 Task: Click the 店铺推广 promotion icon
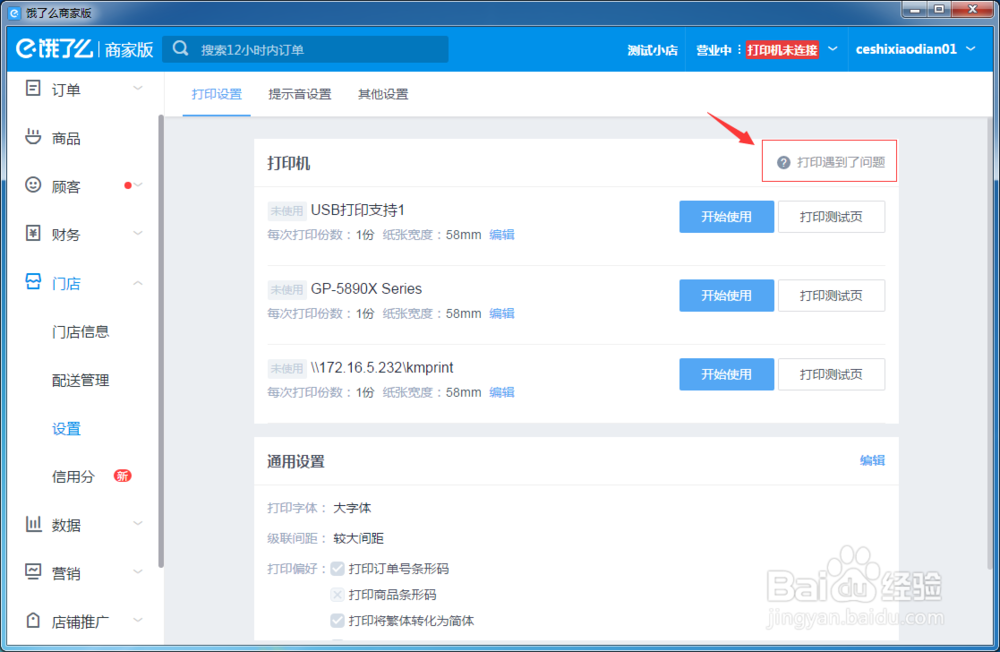pyautogui.click(x=33, y=619)
